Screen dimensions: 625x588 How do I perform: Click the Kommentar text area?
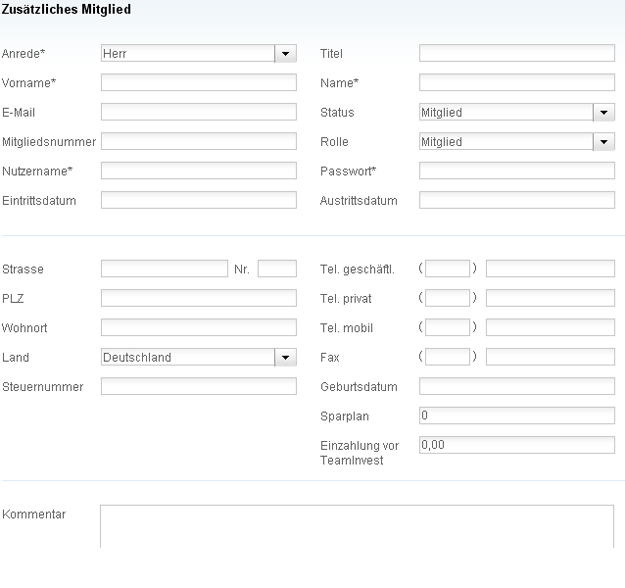click(x=357, y=526)
